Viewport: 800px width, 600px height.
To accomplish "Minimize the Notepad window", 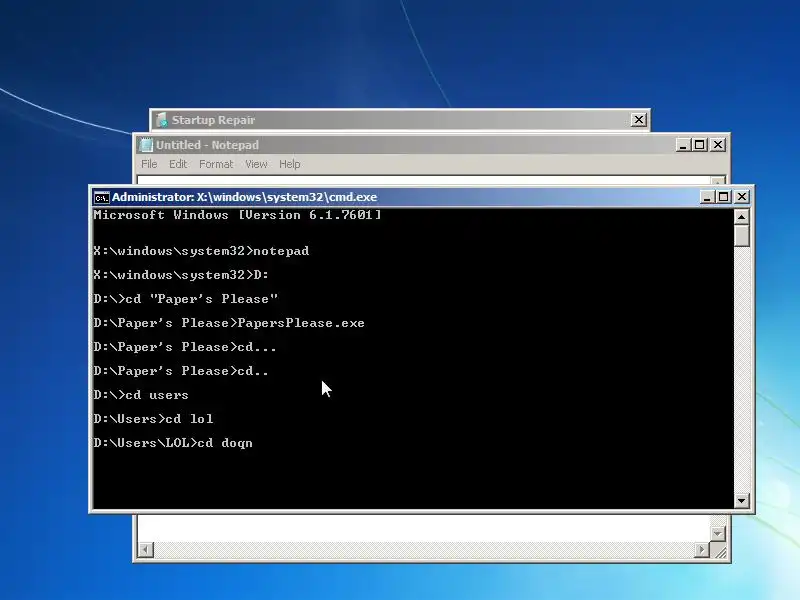I will click(x=683, y=145).
